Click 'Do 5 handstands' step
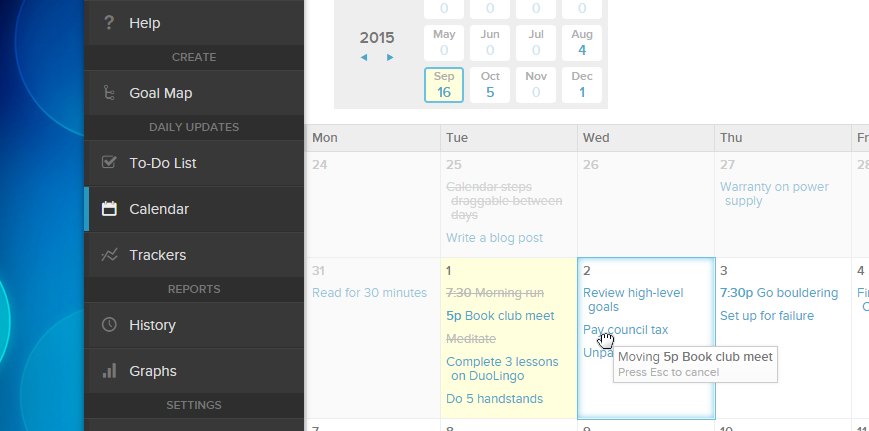Viewport: 869px width, 431px height. 494,399
